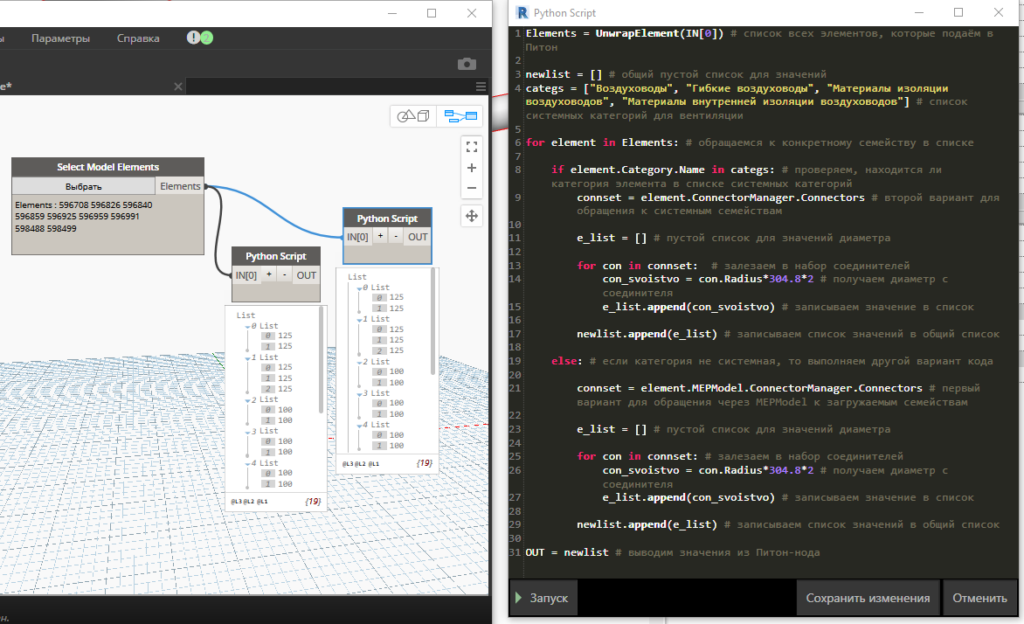Switch to 3D geometry background view
Viewport: 1024px width, 624px height.
(413, 116)
